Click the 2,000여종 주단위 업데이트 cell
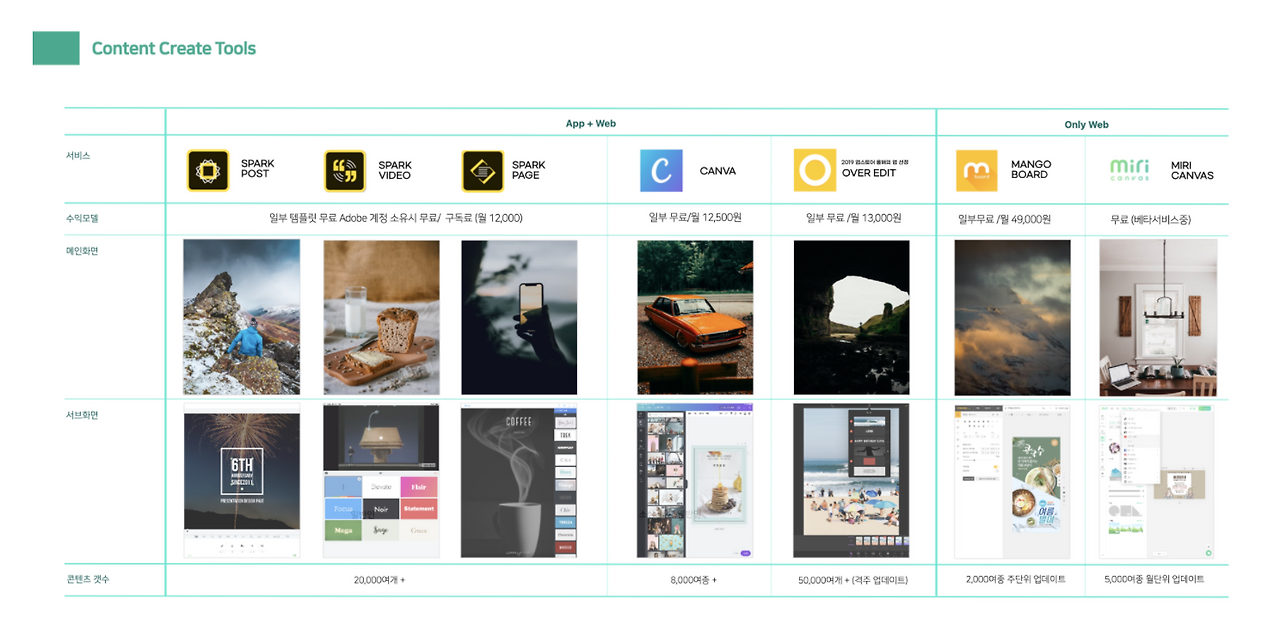The image size is (1280, 636). tap(1016, 580)
